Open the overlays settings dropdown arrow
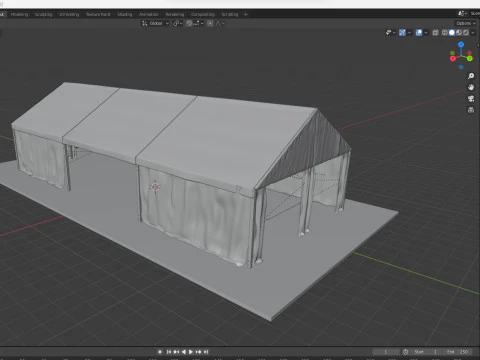Screen dimensions: 480x360 coord(426,32)
